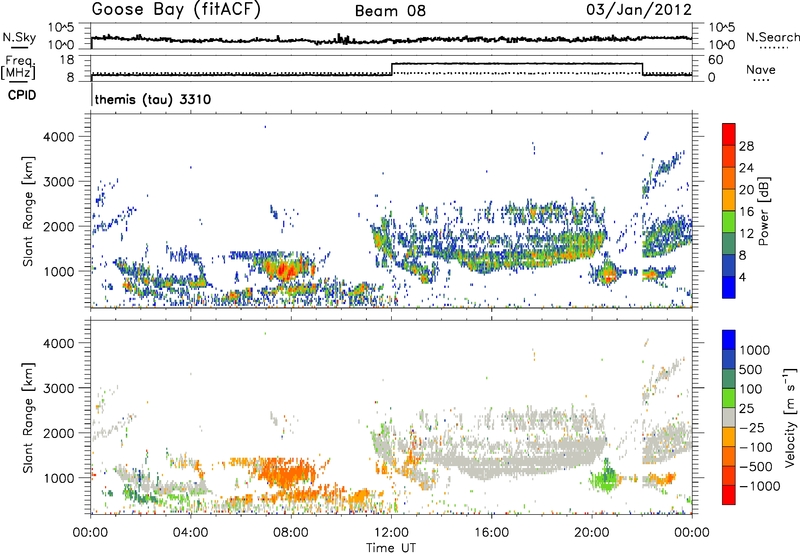Screen dimensions: 800x554
Task: Click the "-500" label on velocity colorbar
Action: pos(756,467)
